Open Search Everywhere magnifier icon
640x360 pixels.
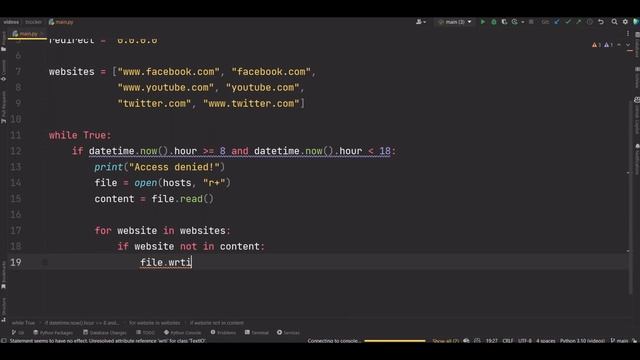coord(614,22)
